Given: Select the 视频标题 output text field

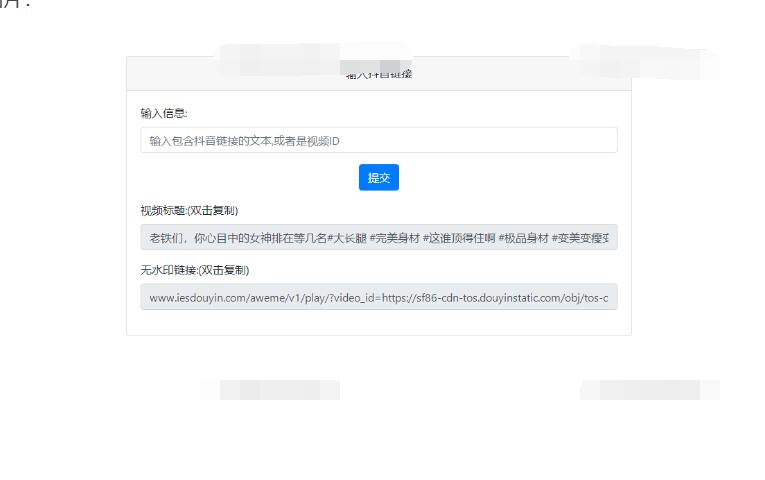Looking at the screenshot, I should (378, 238).
